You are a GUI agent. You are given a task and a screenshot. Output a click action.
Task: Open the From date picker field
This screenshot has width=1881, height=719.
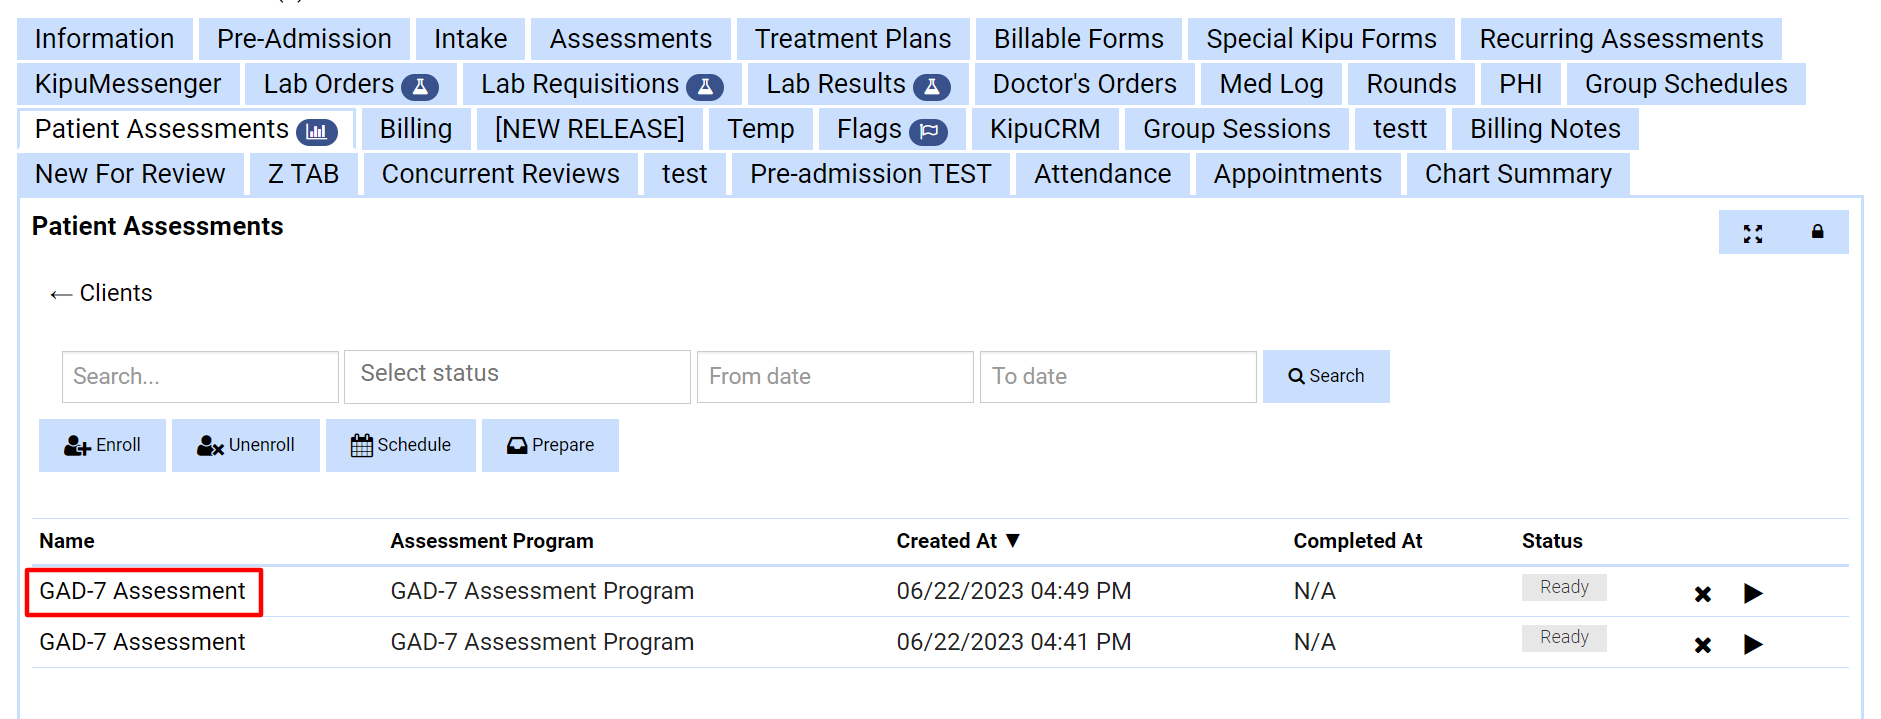834,376
